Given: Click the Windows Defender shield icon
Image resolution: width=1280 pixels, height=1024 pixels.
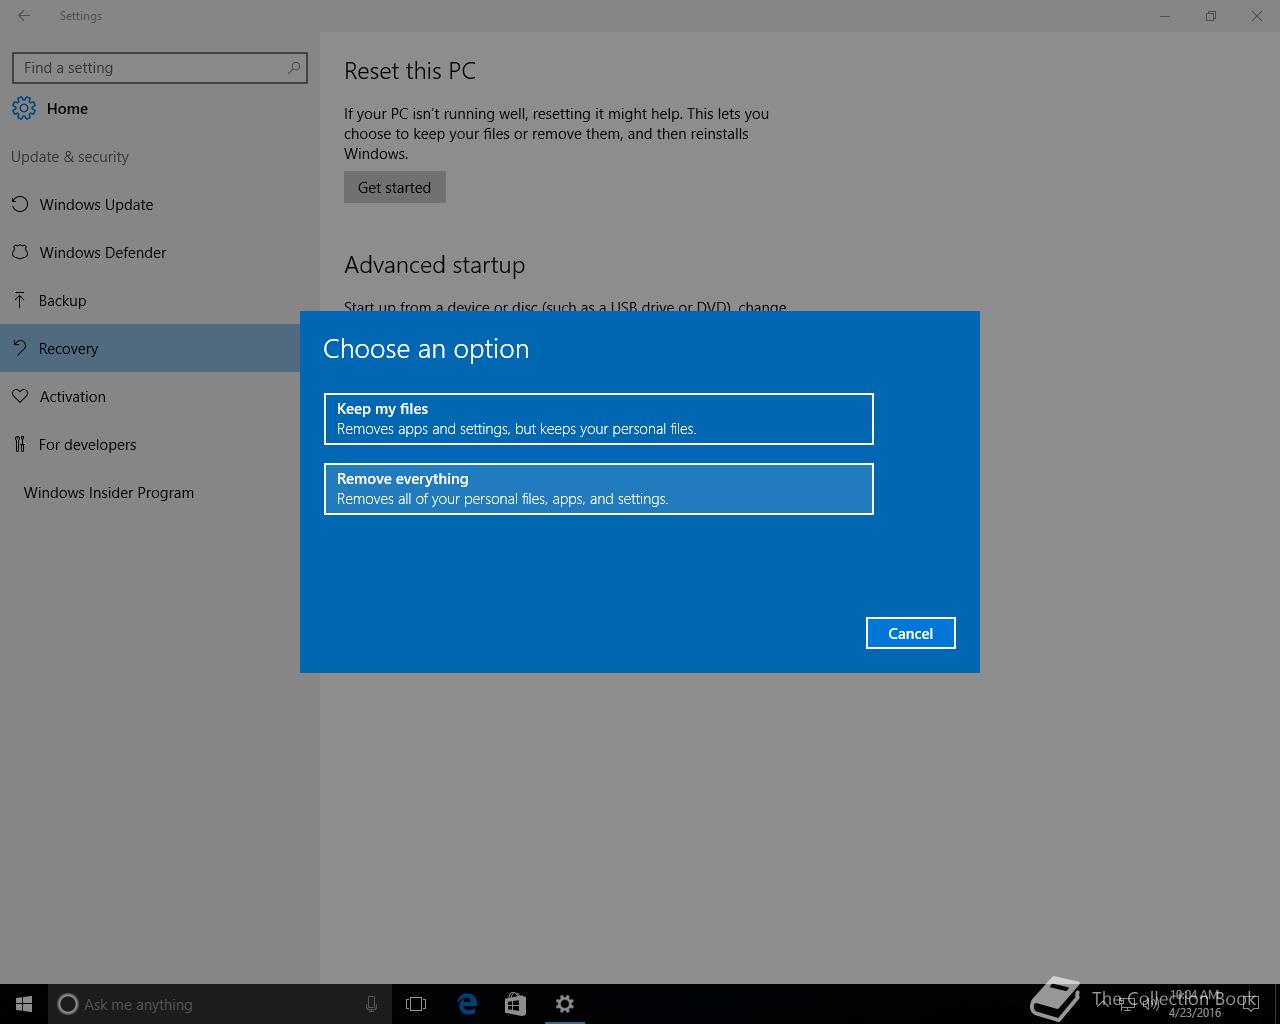Looking at the screenshot, I should pos(19,252).
